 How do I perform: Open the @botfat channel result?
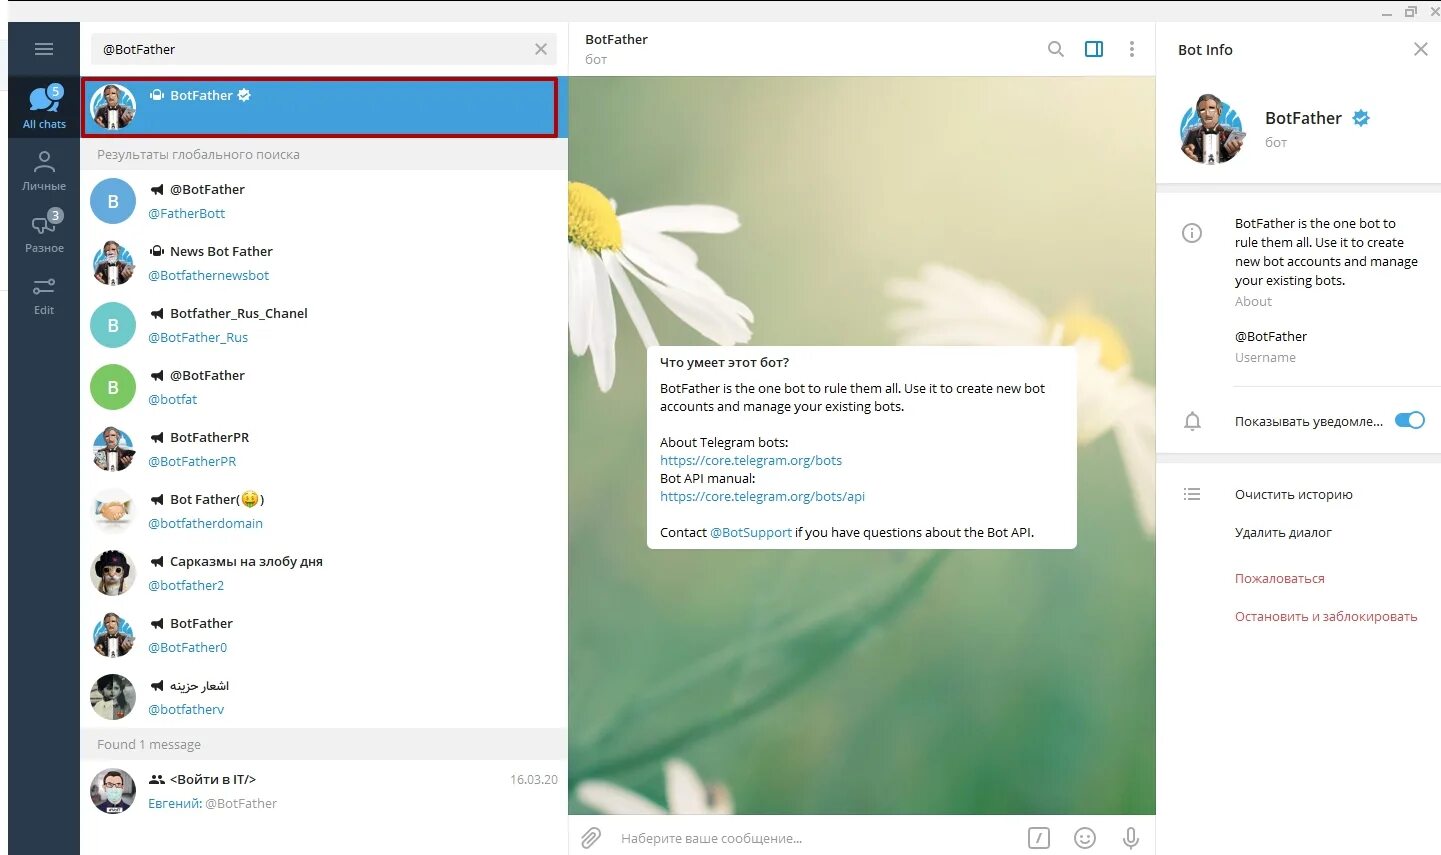[x=323, y=387]
